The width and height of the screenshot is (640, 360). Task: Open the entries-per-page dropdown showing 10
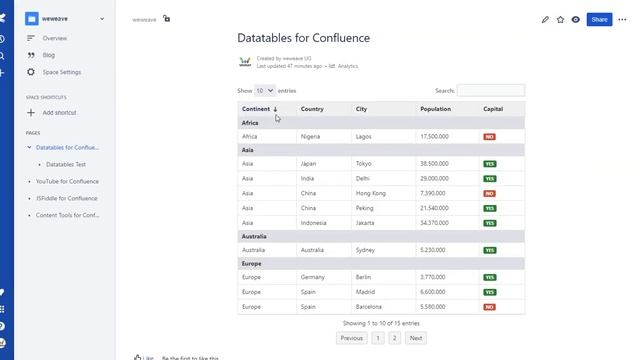point(264,91)
